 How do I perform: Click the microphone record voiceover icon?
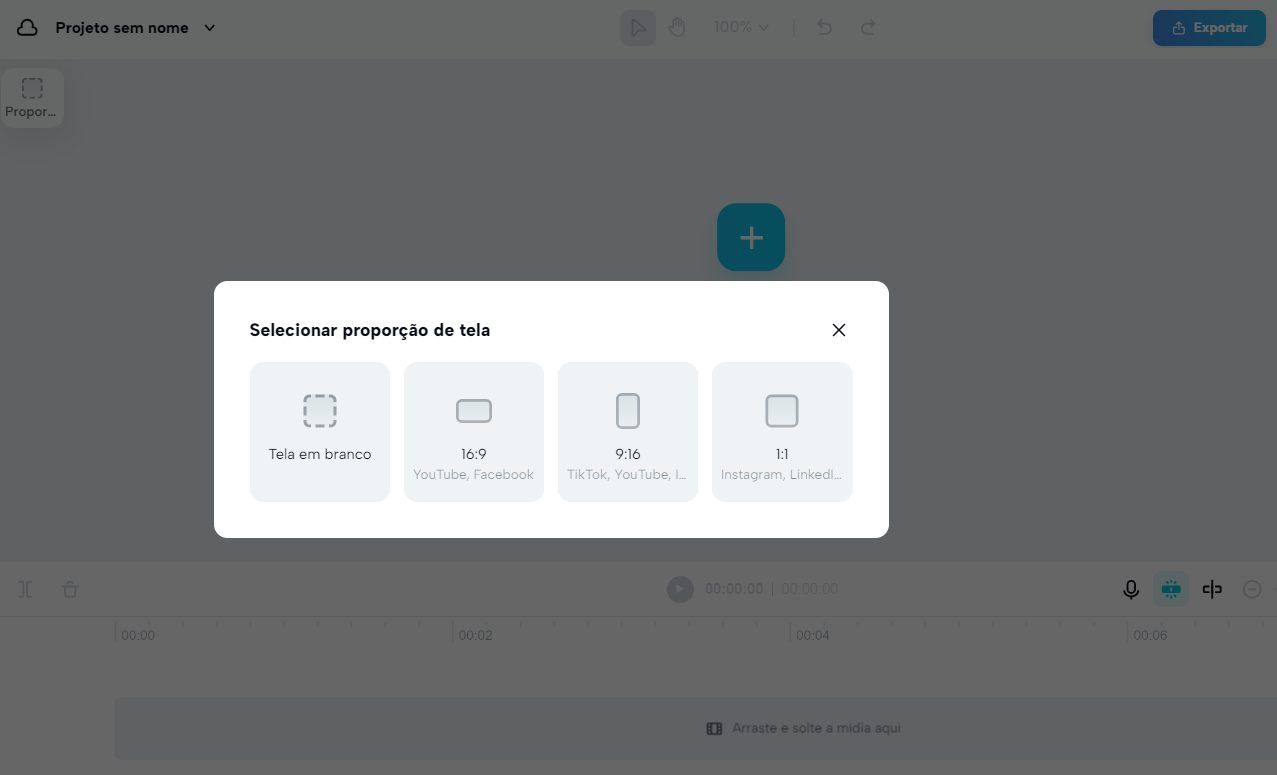1131,589
